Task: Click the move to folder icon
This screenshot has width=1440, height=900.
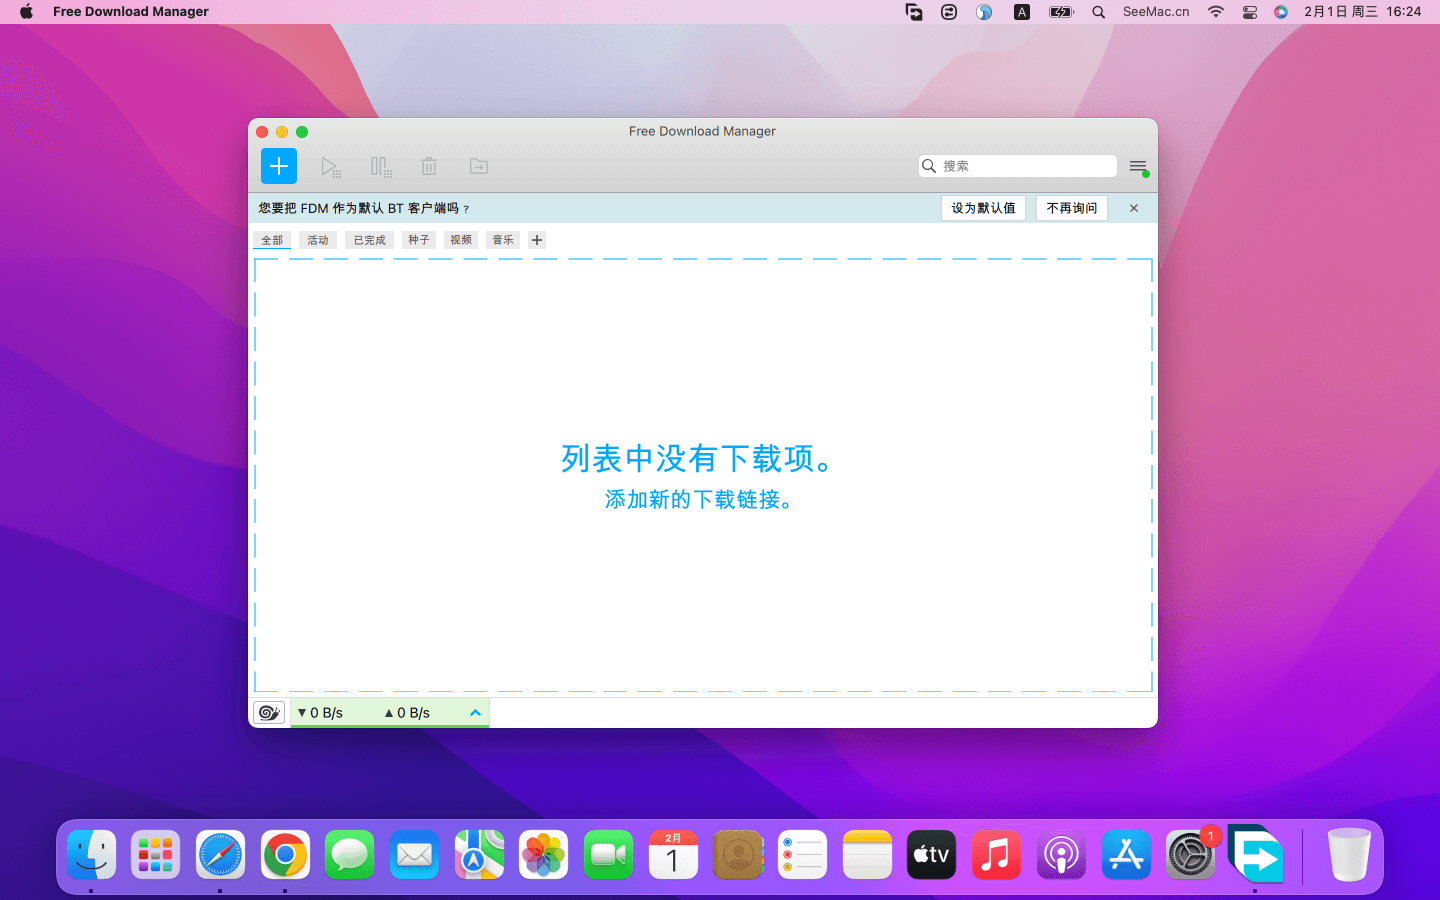Action: coord(479,166)
